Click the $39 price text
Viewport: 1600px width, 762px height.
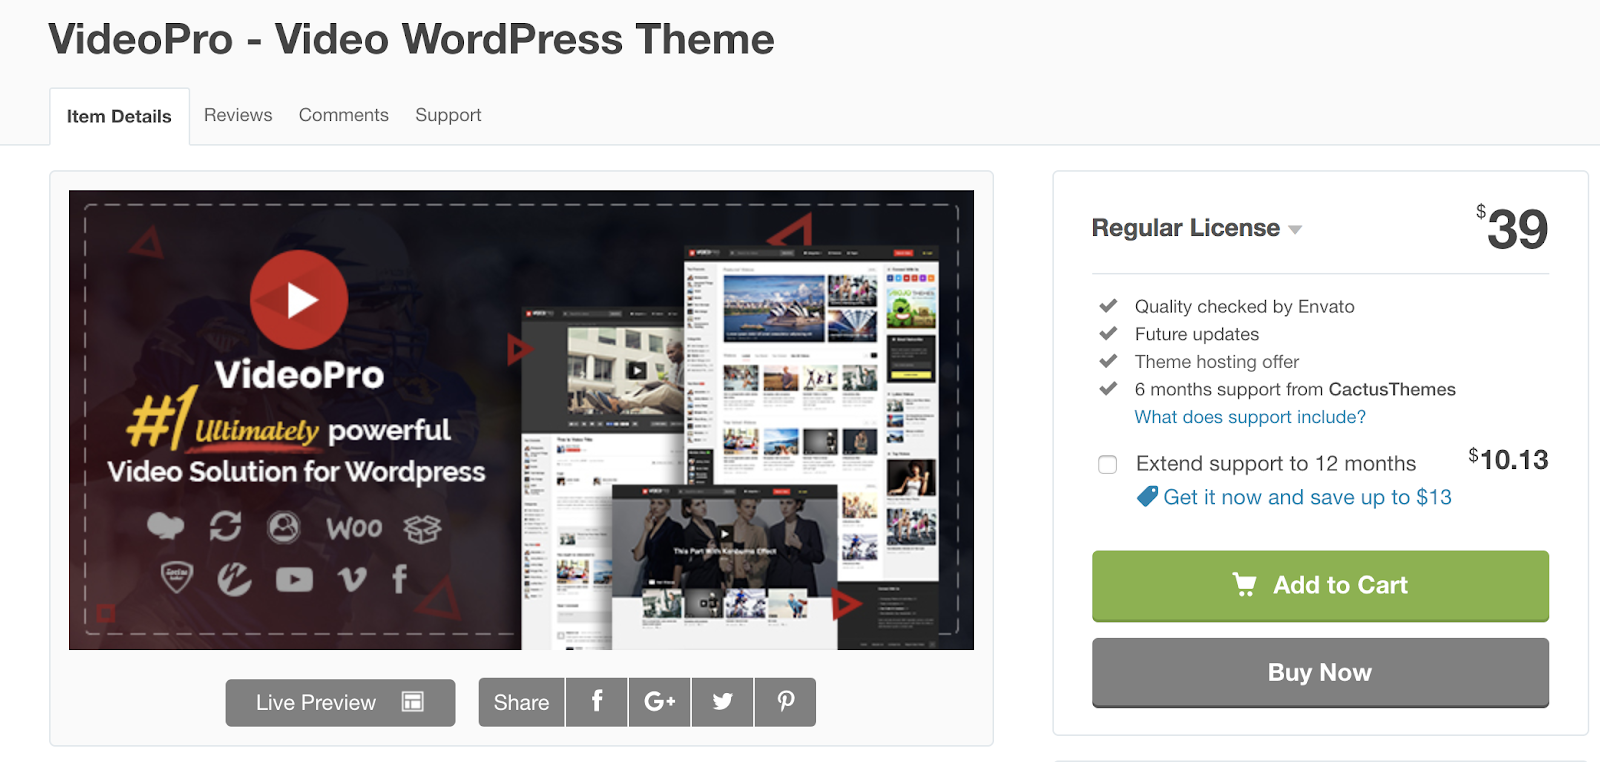click(1512, 228)
